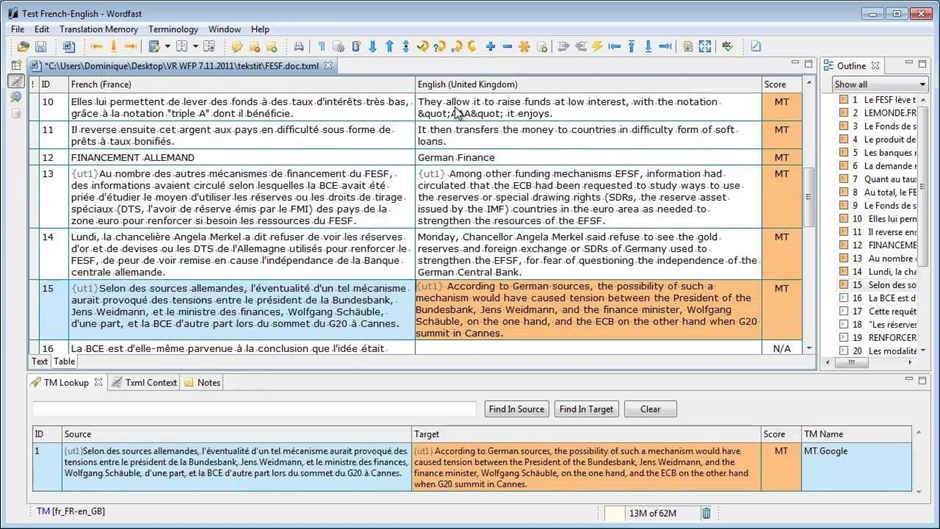Screen dimensions: 940x529
Task: Click the TM Name column header
Action: point(855,434)
